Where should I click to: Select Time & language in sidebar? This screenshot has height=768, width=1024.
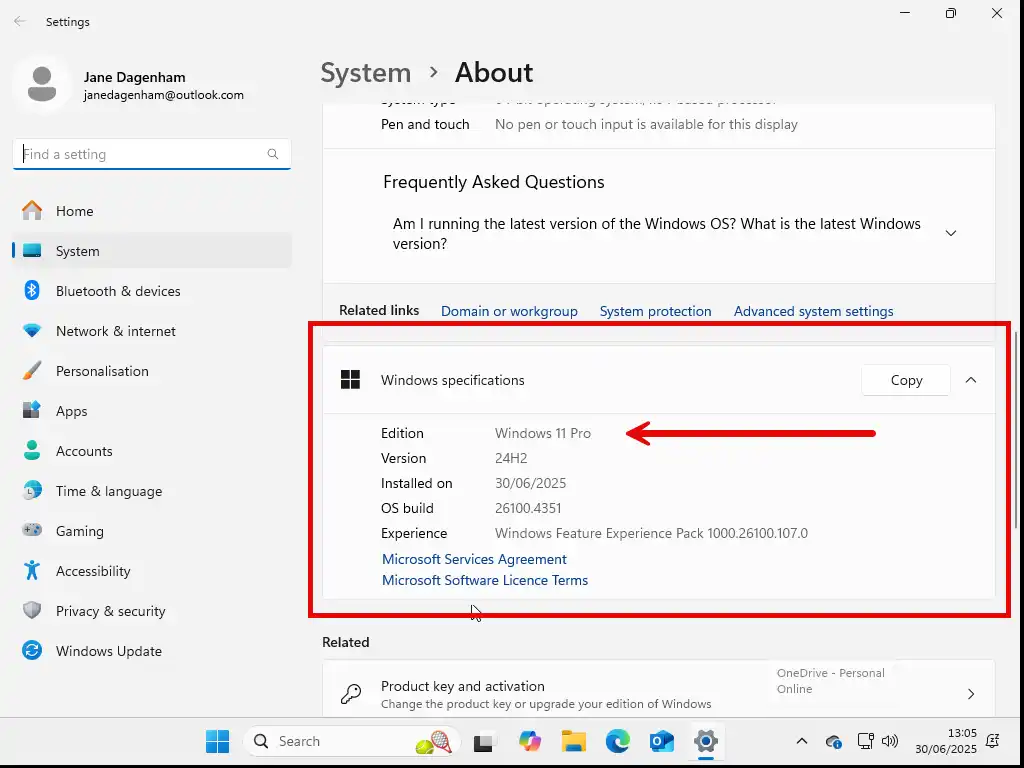coord(108,491)
